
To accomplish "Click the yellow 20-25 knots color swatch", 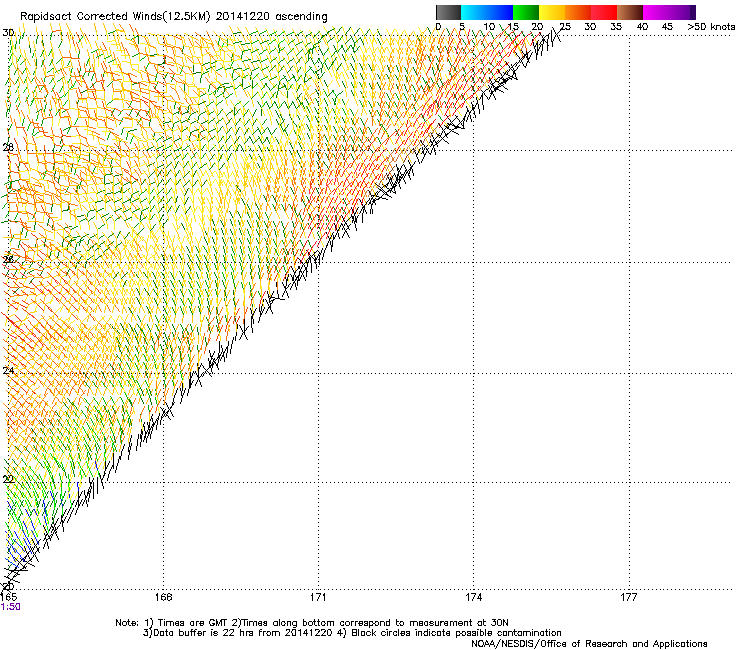I will pos(552,12).
